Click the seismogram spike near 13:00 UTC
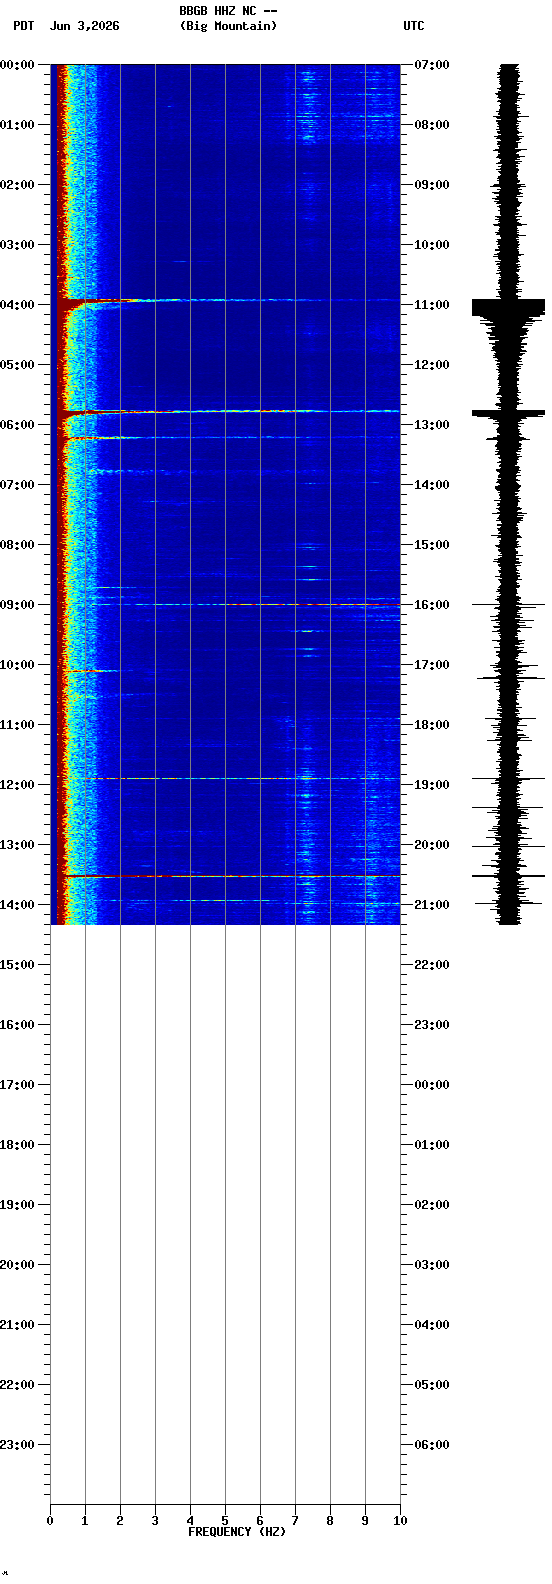This screenshot has height=1584, width=552. tap(509, 412)
